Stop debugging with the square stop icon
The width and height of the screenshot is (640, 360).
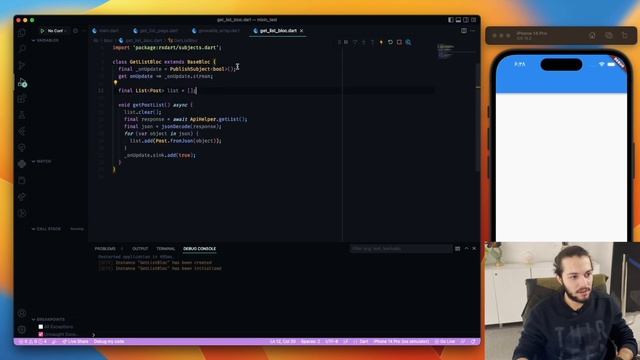tap(399, 42)
